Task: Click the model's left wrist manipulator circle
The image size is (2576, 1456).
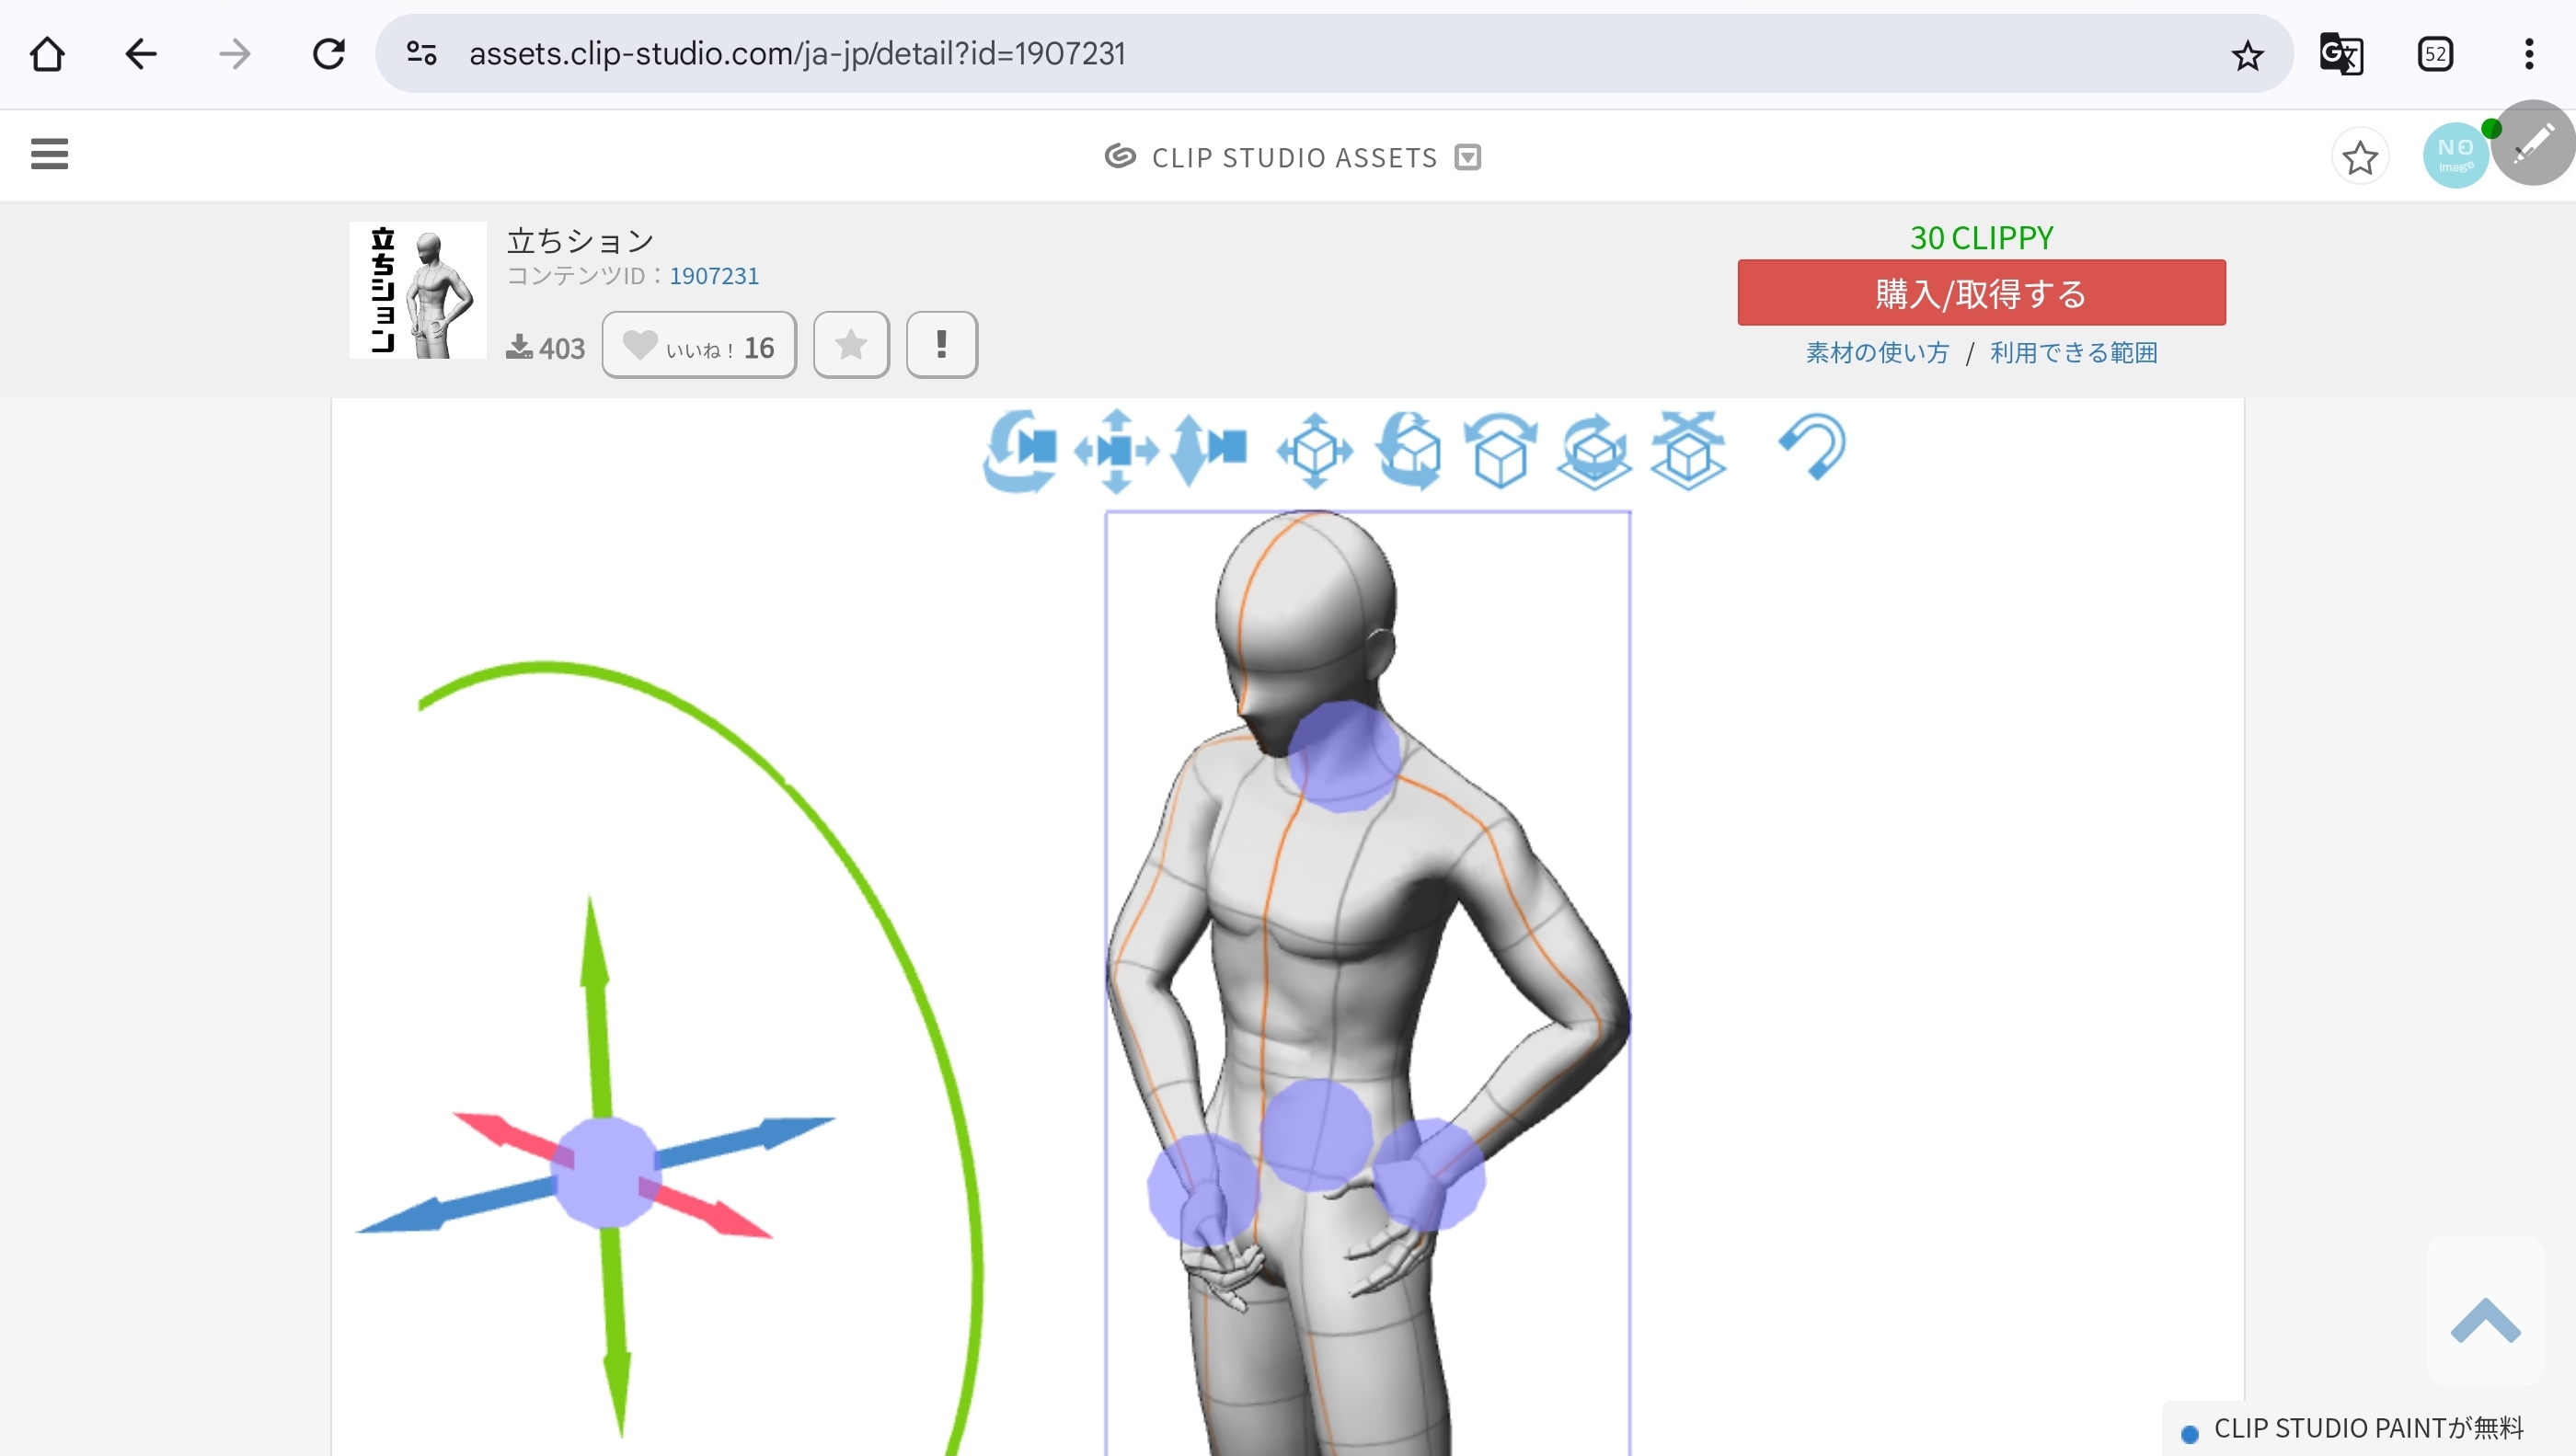Action: click(1429, 1175)
